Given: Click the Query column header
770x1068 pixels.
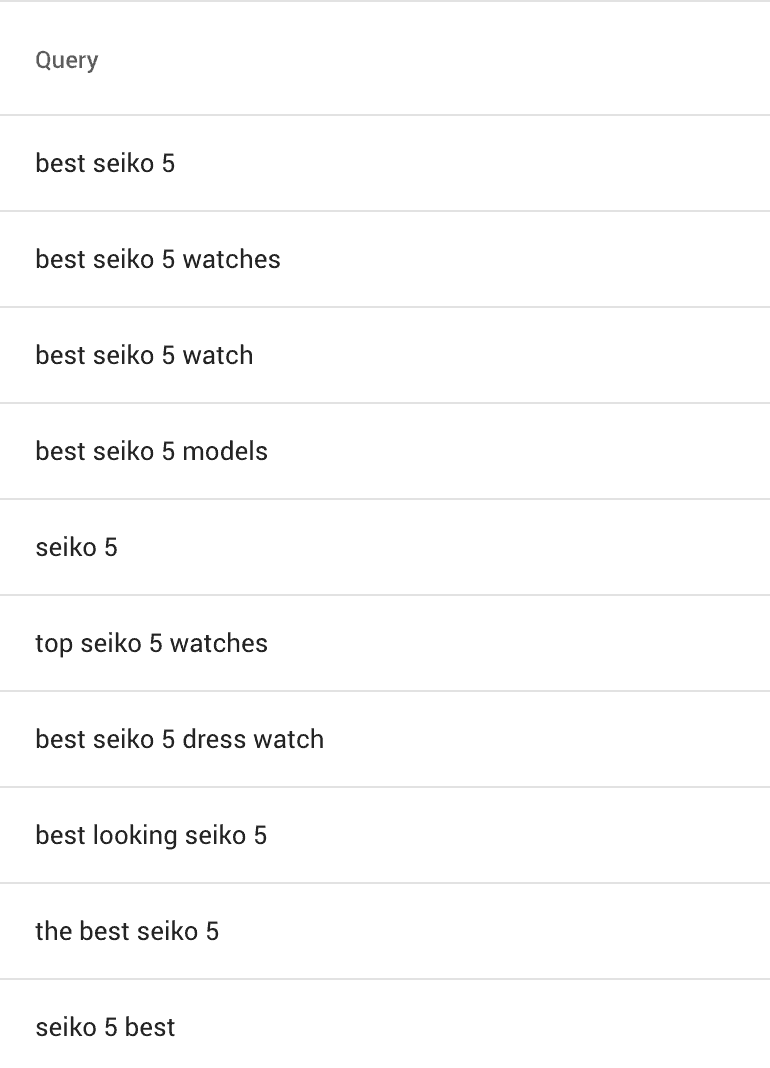Looking at the screenshot, I should click(67, 60).
